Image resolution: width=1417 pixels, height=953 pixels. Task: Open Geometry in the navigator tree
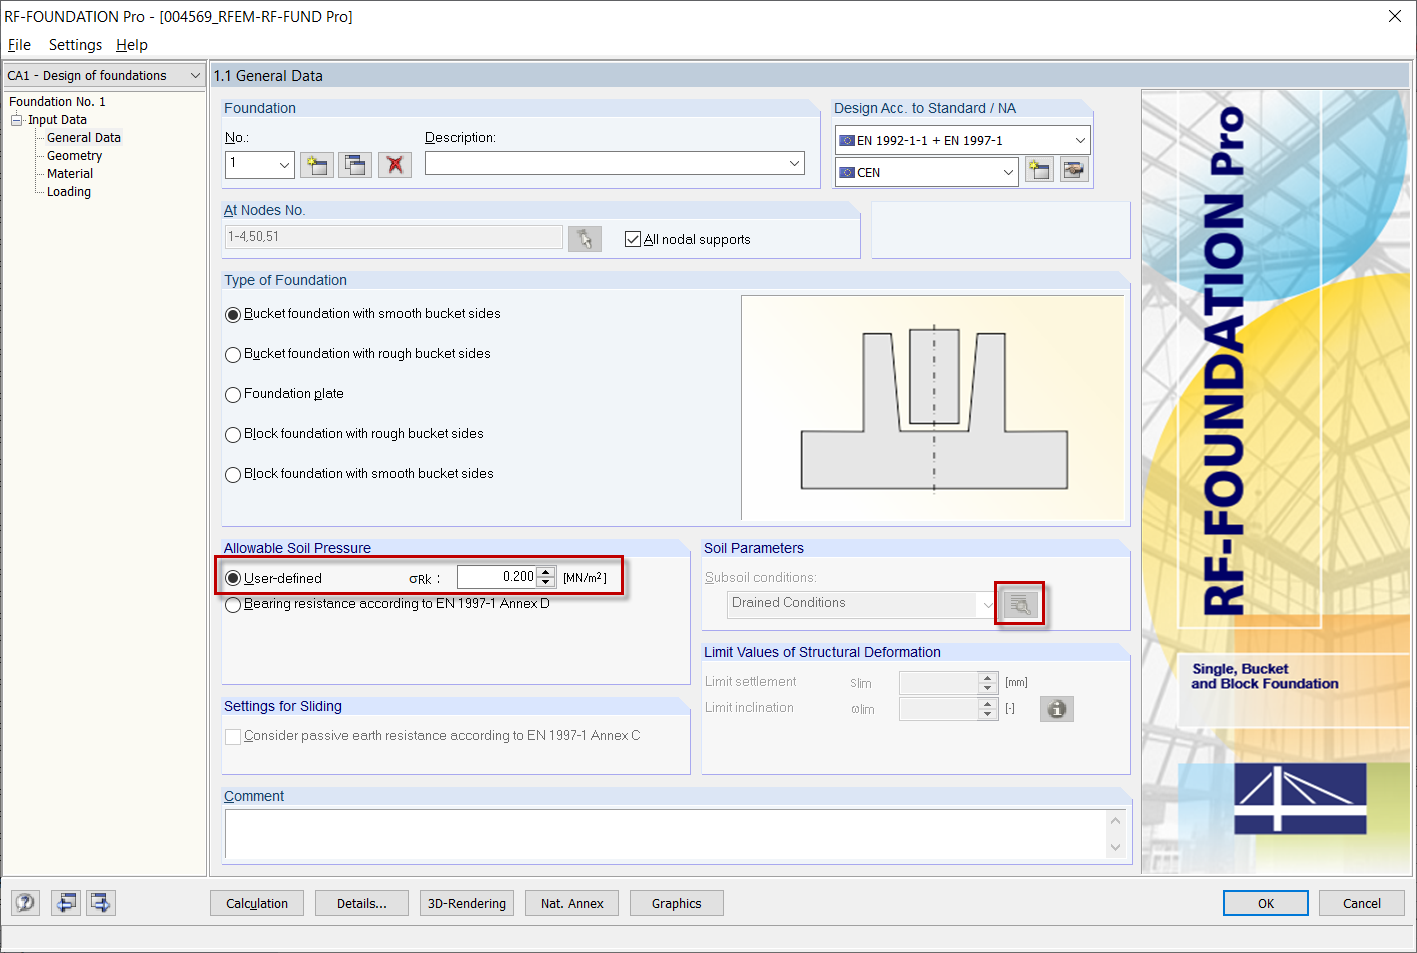coord(74,156)
